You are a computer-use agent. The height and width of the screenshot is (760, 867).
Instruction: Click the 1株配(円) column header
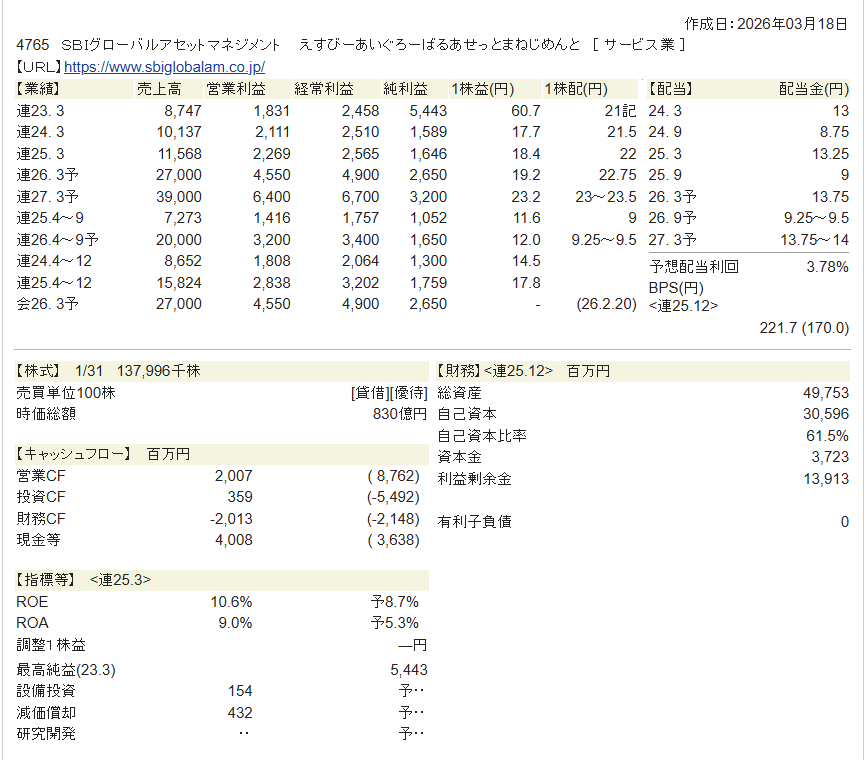(x=576, y=89)
